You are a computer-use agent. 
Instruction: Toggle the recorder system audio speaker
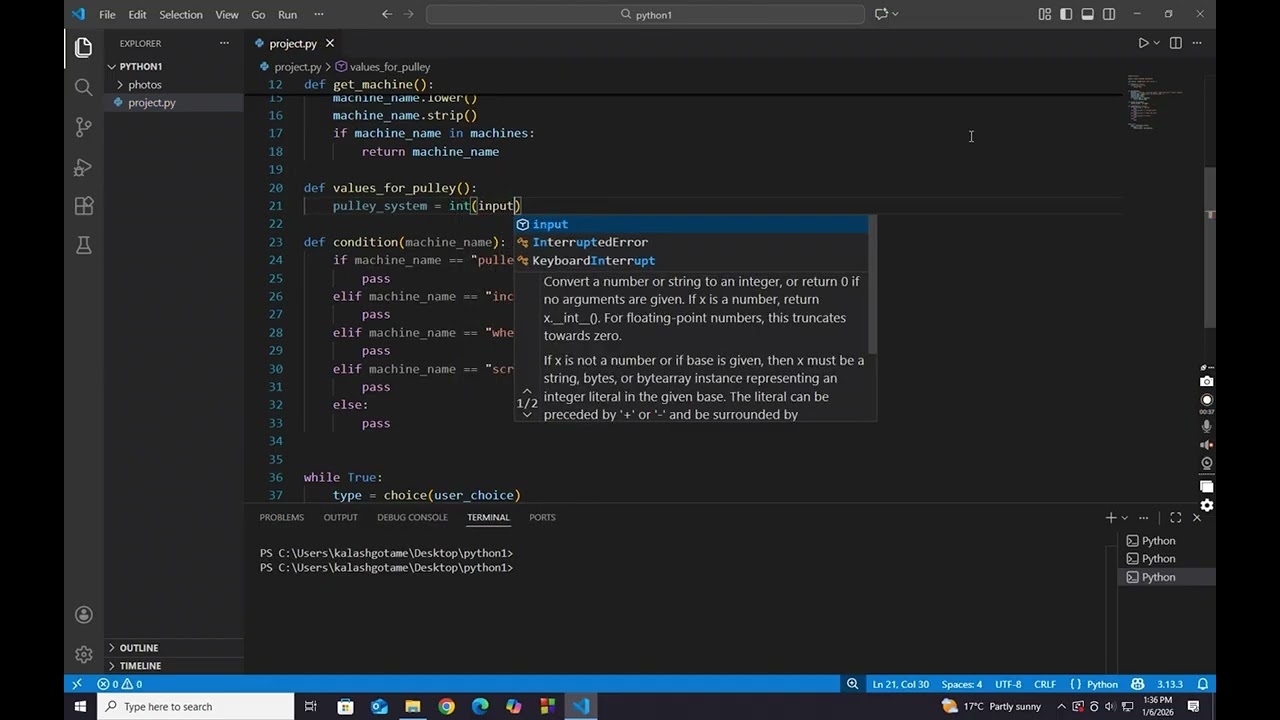pos(1207,444)
